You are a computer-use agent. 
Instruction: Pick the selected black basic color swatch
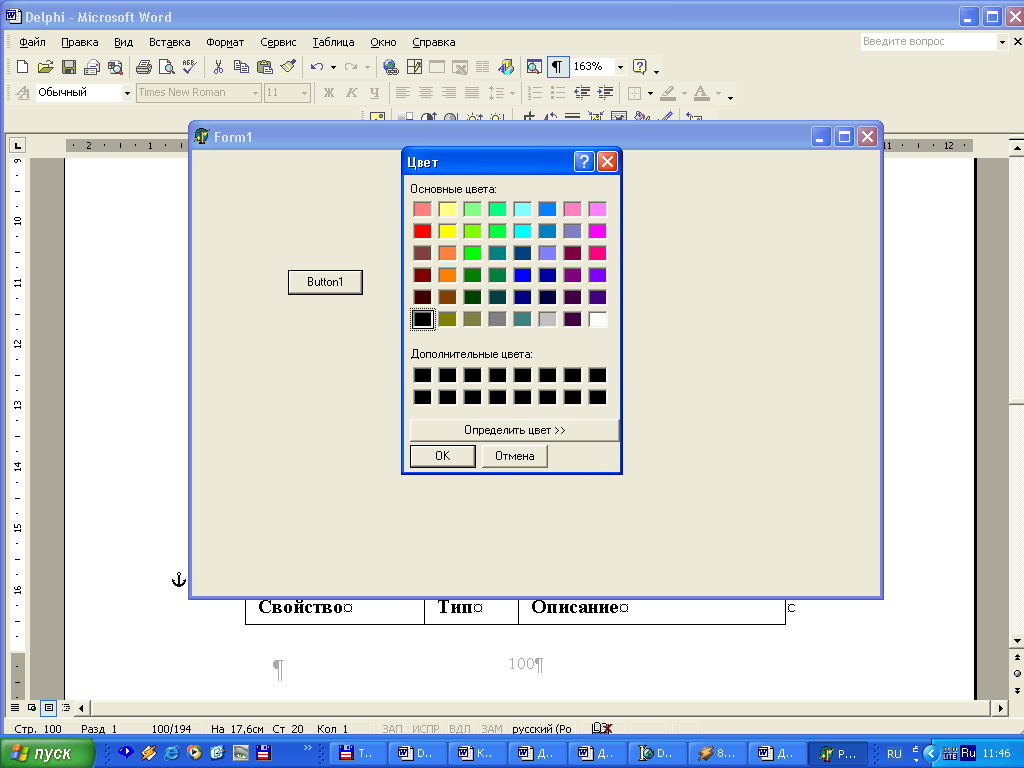(423, 319)
